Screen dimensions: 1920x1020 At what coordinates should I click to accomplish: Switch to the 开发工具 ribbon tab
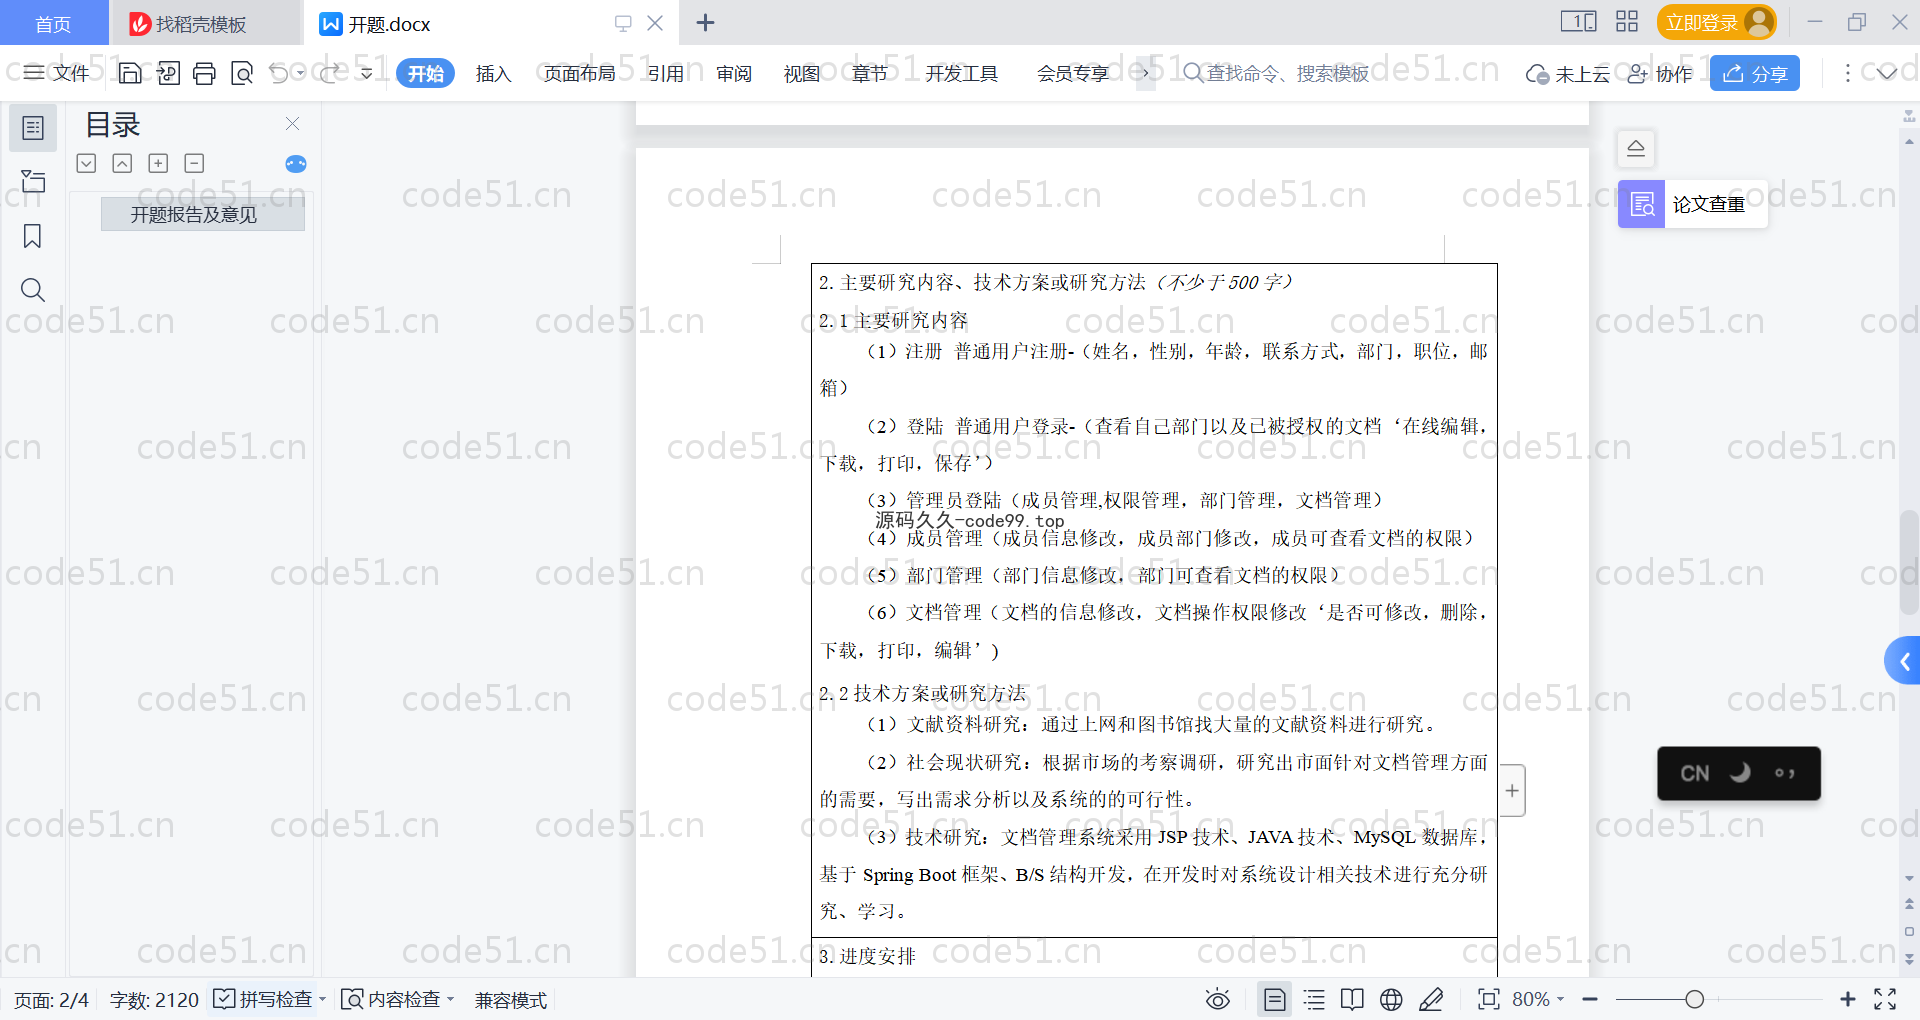point(961,74)
